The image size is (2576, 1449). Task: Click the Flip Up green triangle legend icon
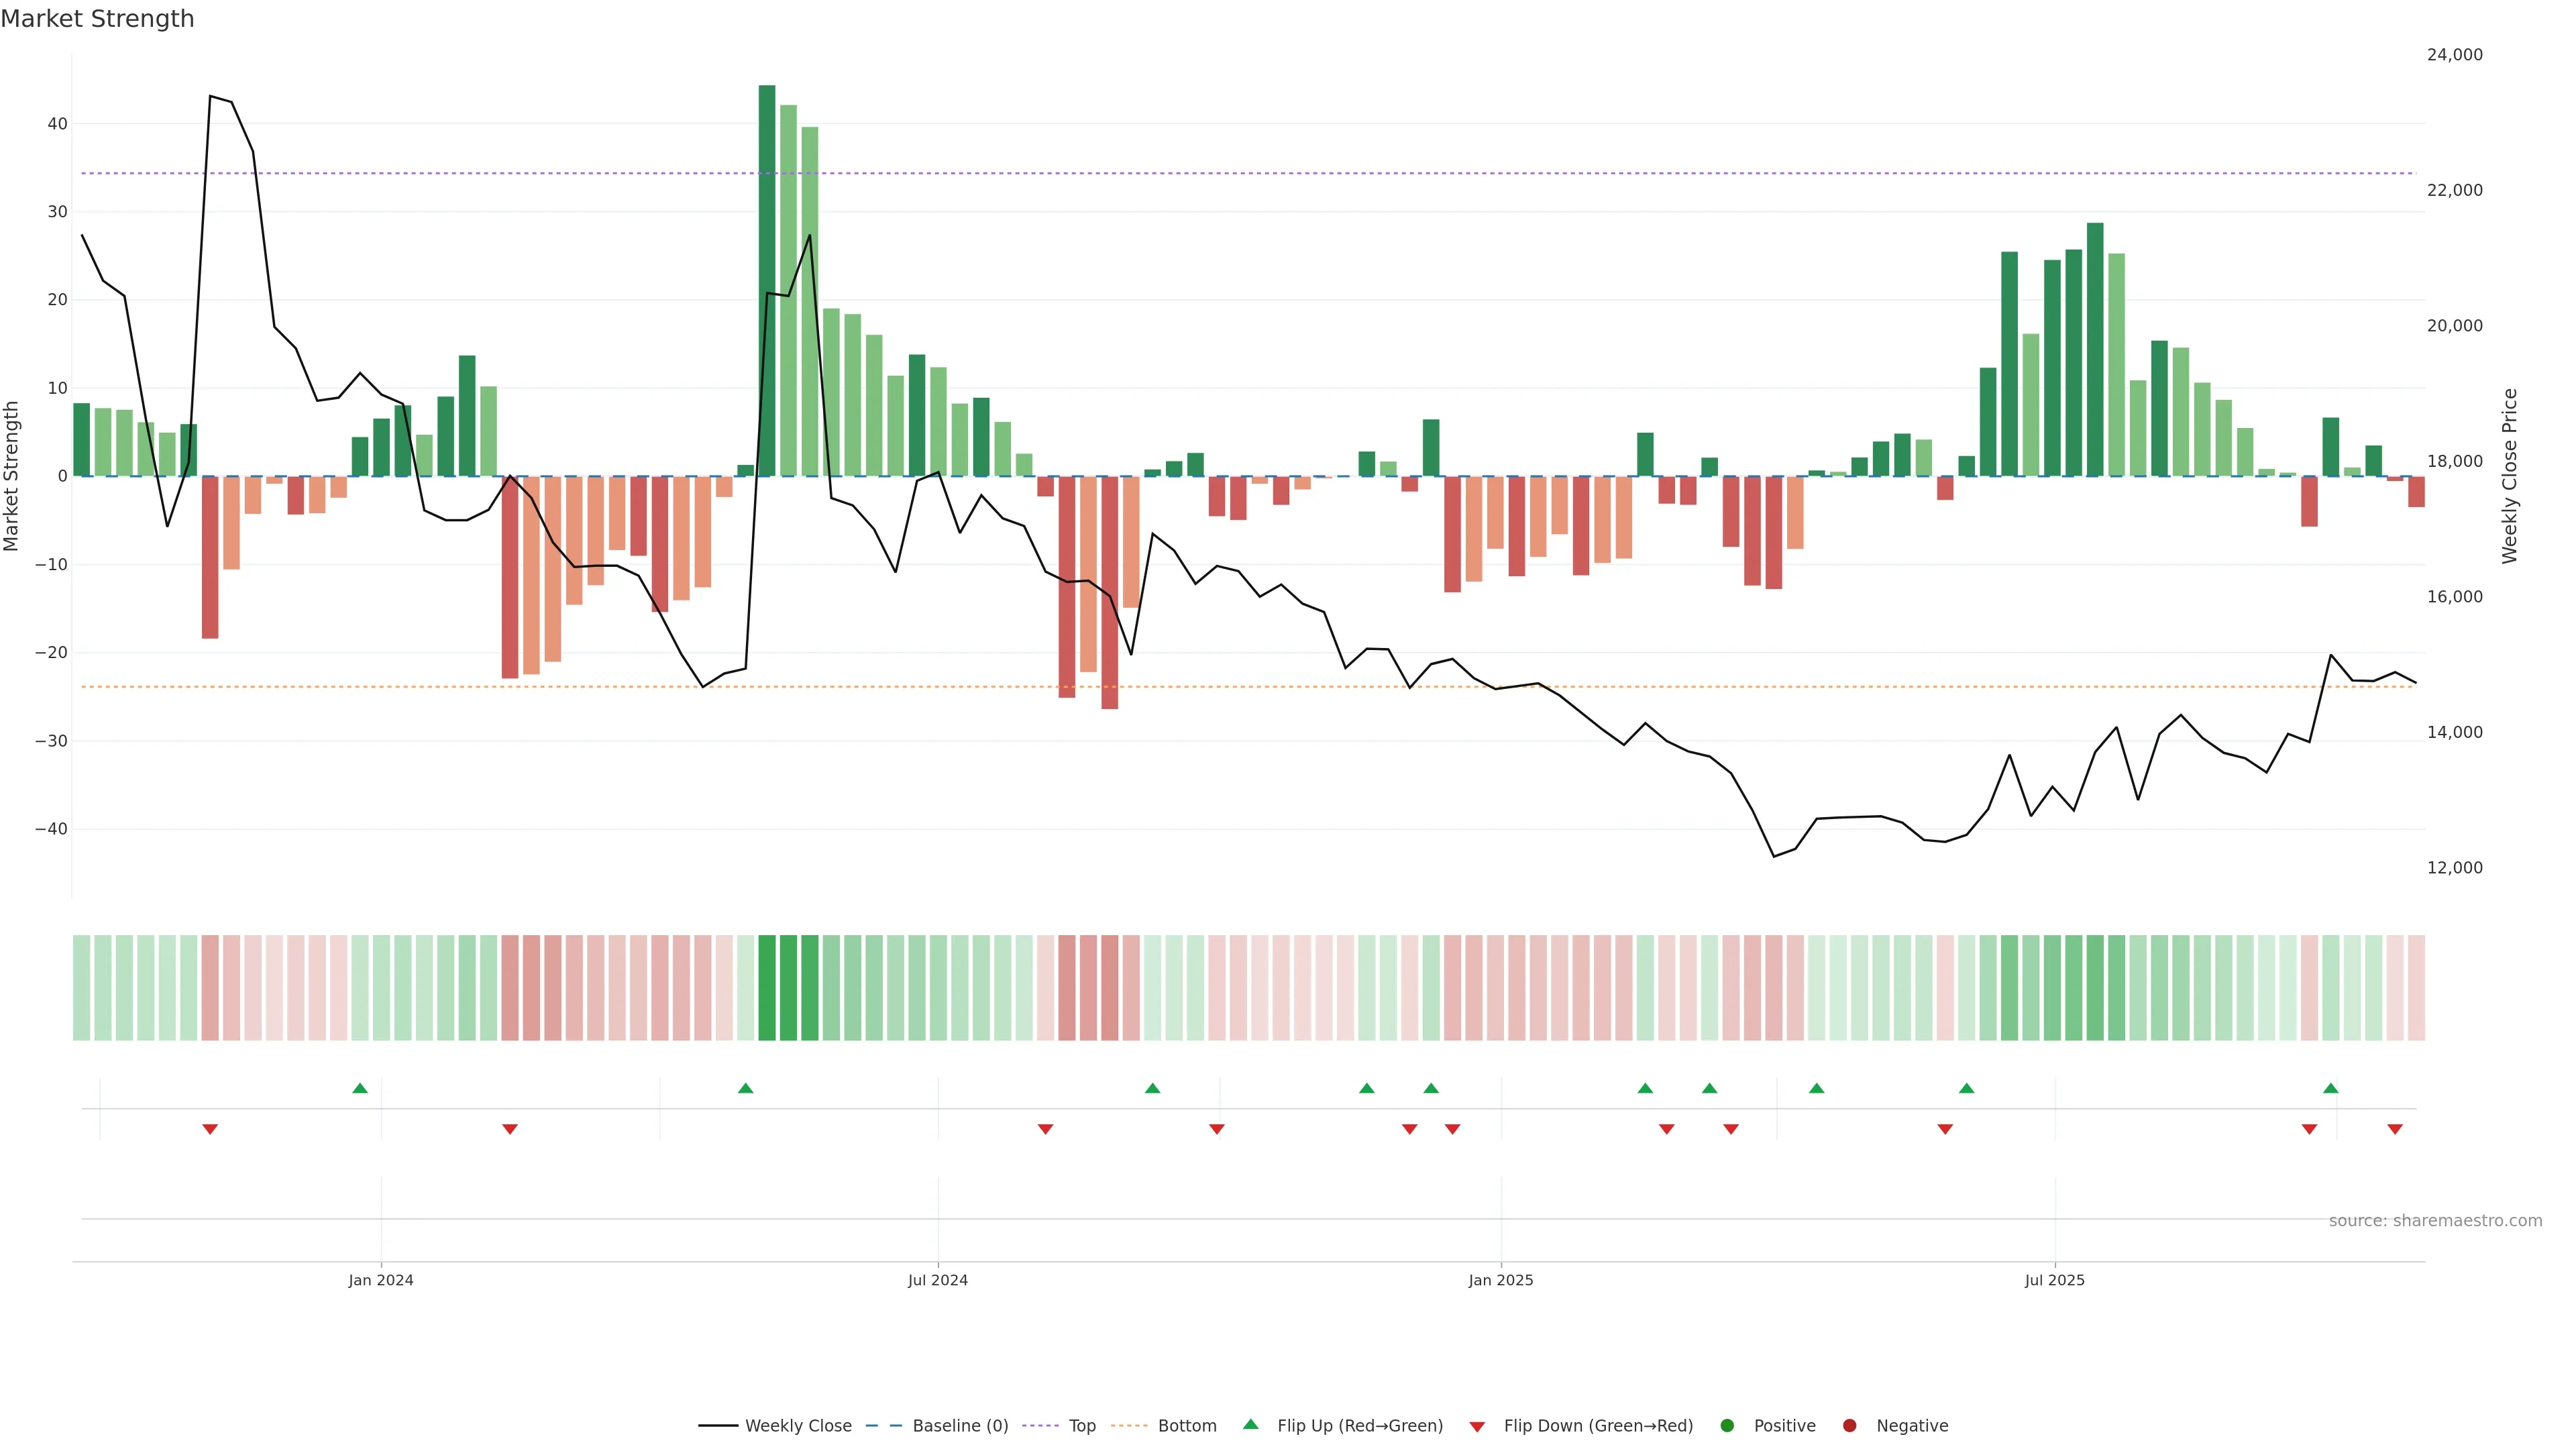tap(1250, 1424)
